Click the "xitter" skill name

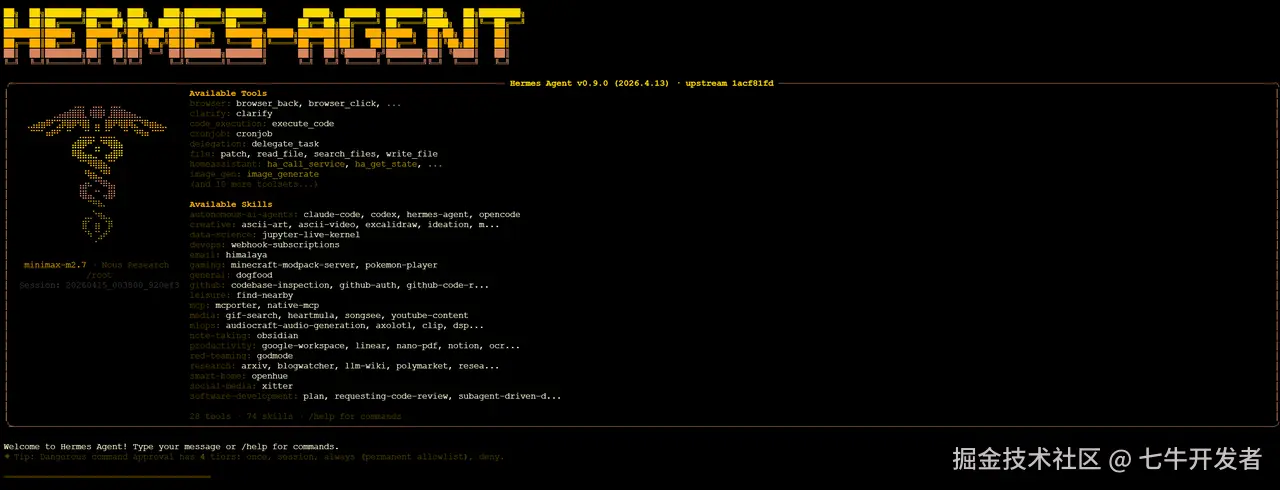click(x=277, y=386)
